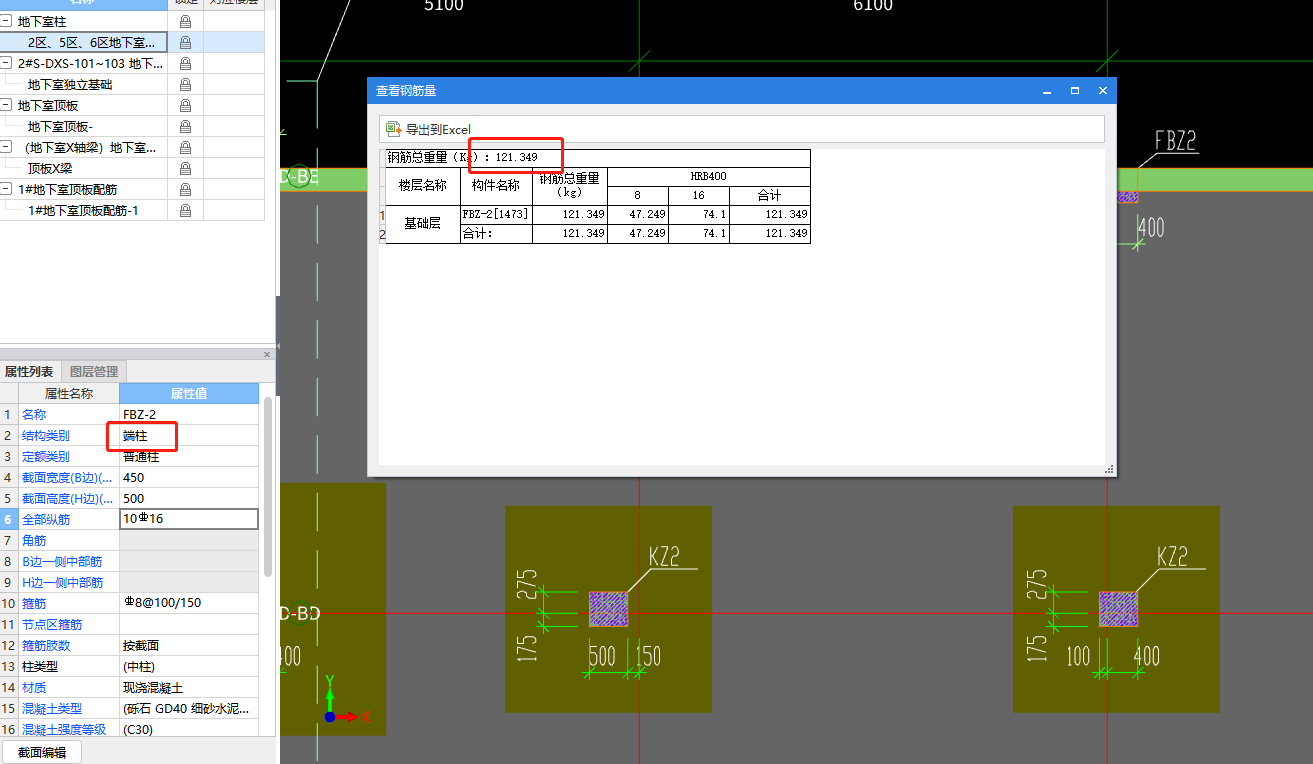Close the property panel with X icon
Image resolution: width=1313 pixels, height=764 pixels.
[x=267, y=354]
